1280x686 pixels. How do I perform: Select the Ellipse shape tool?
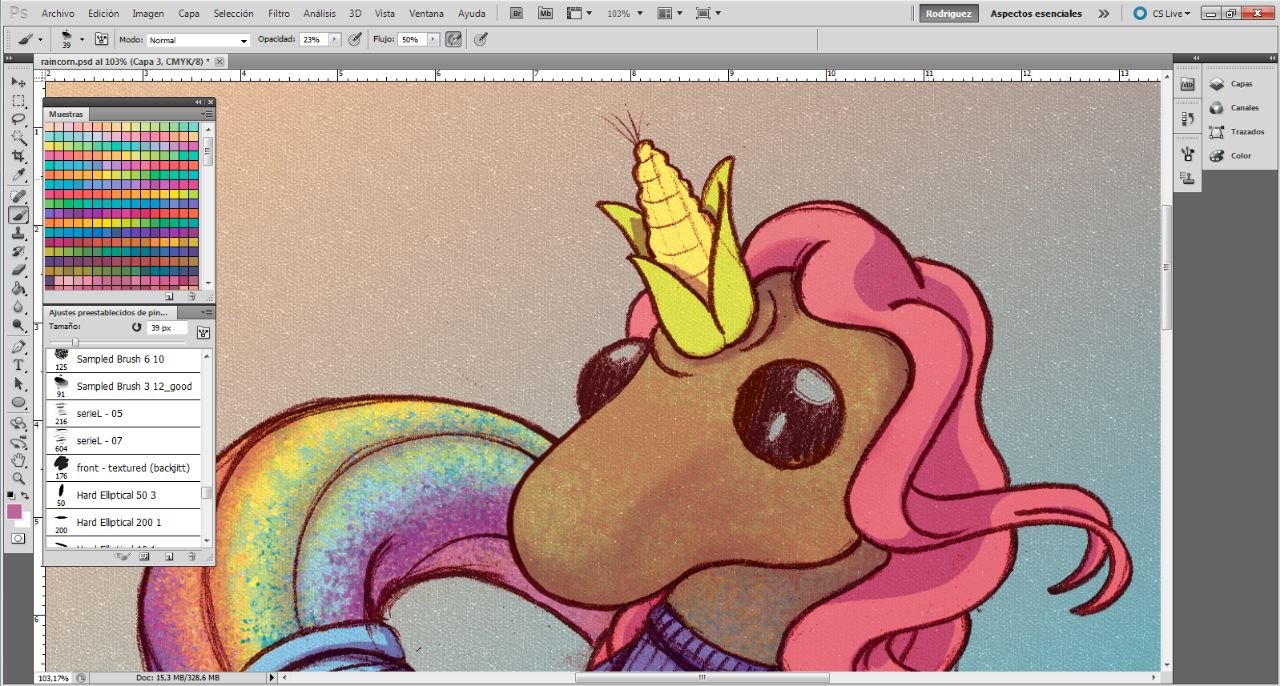[18, 403]
